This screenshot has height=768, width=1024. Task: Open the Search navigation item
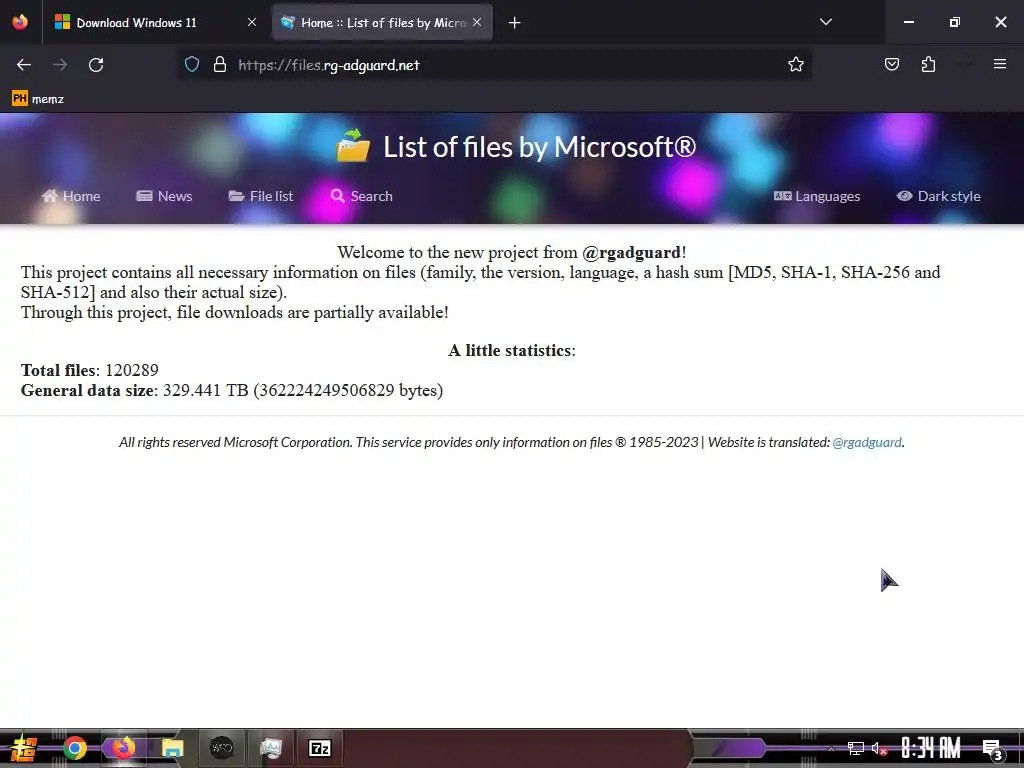point(361,196)
